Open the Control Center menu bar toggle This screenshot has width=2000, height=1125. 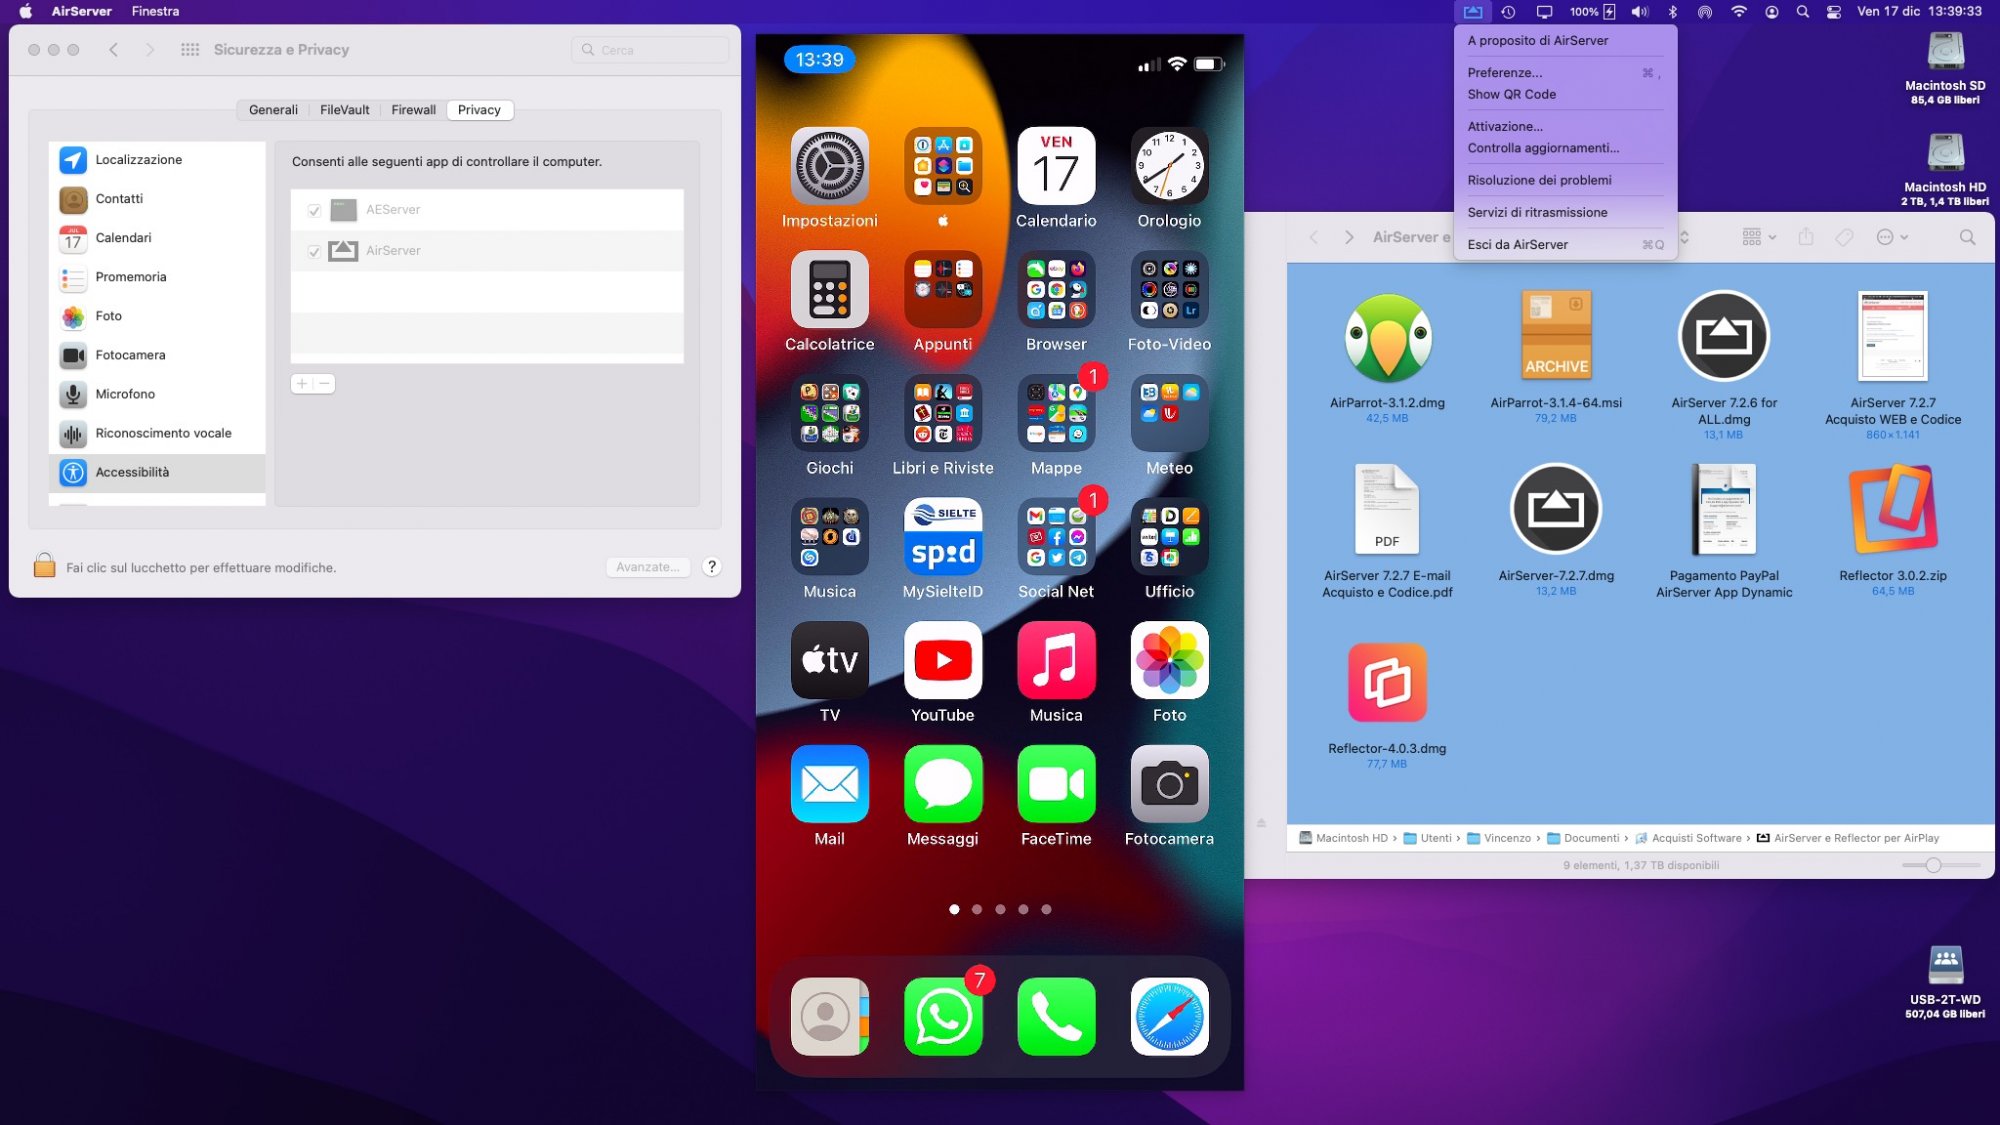click(x=1834, y=12)
